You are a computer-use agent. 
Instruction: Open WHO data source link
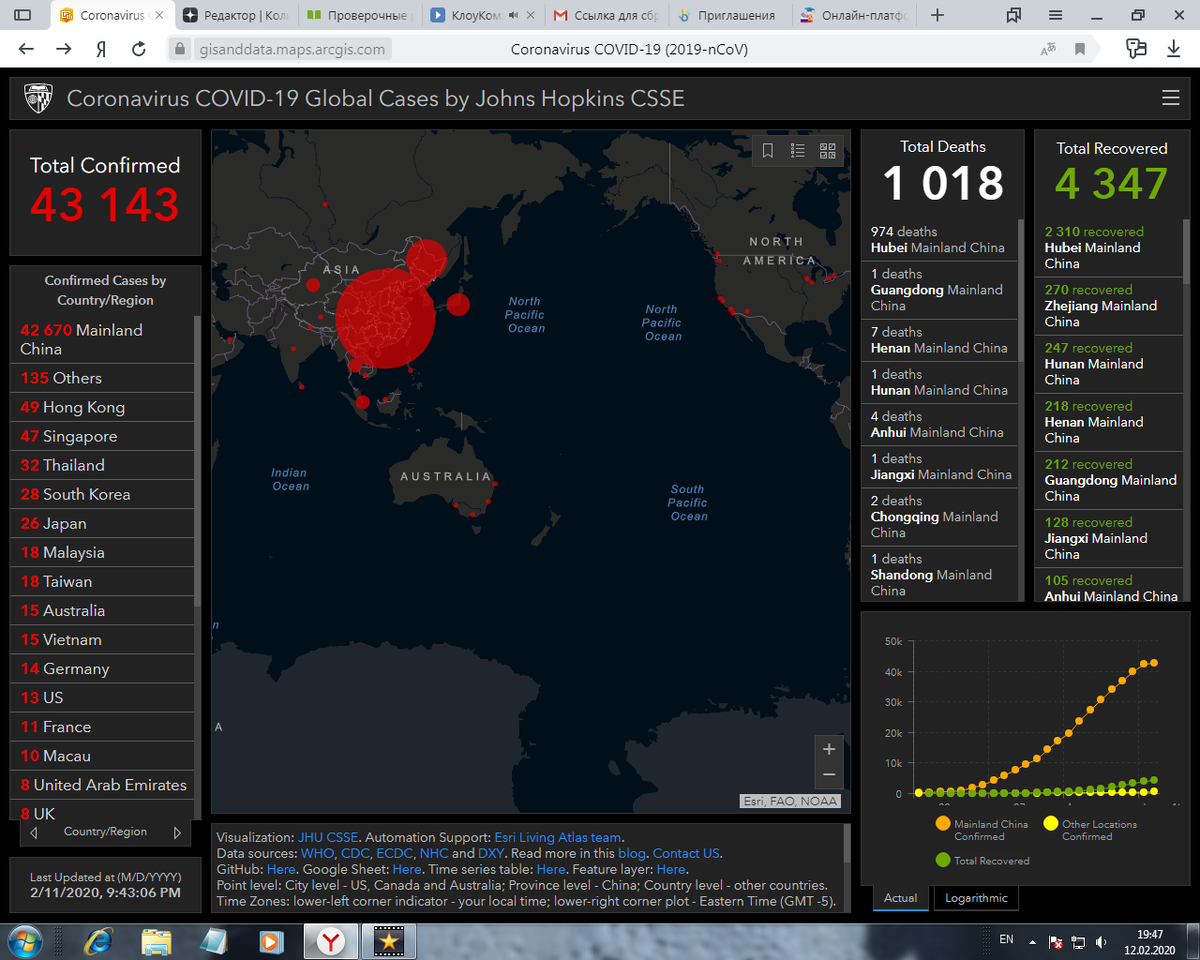point(317,853)
